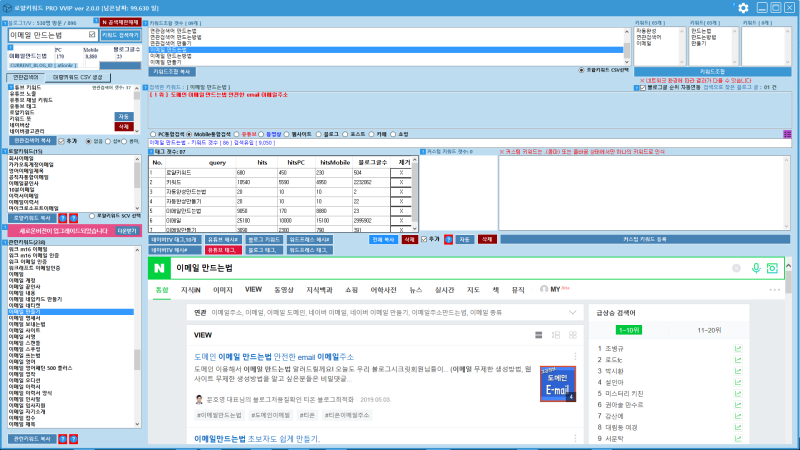The image size is (800, 450).
Task: Click second help icon beside 로얄키워드 복사
Action: coord(73,218)
